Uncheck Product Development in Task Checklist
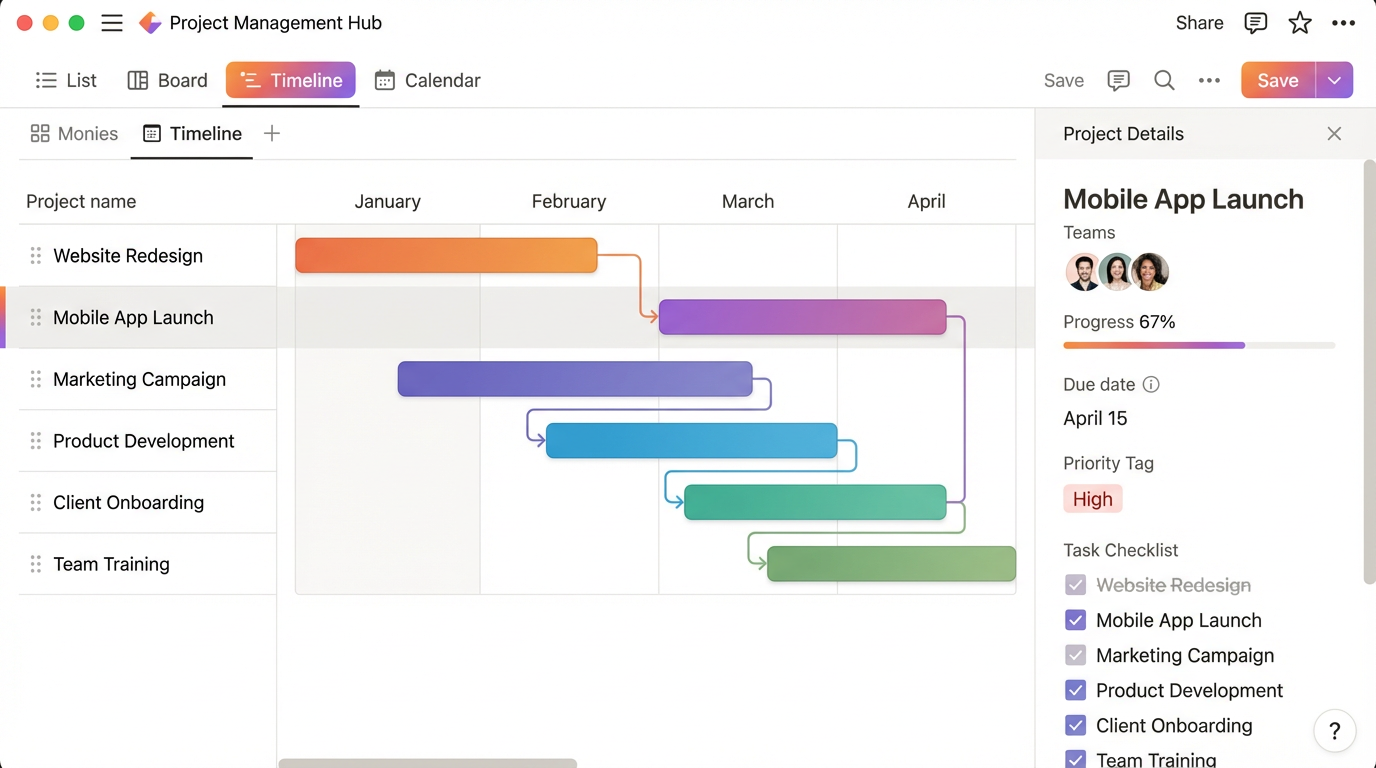The width and height of the screenshot is (1376, 768). [1075, 690]
